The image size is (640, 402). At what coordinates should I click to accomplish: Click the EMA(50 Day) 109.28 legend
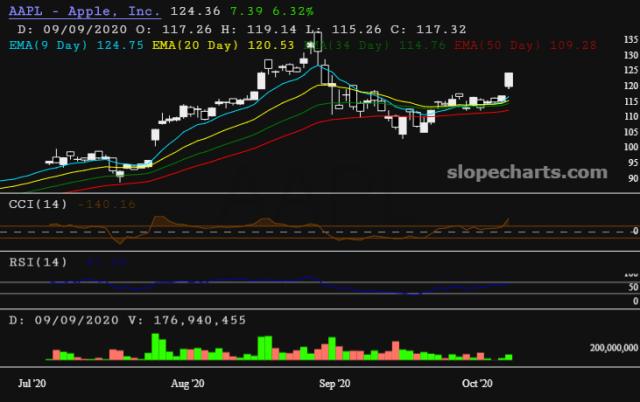[x=525, y=45]
